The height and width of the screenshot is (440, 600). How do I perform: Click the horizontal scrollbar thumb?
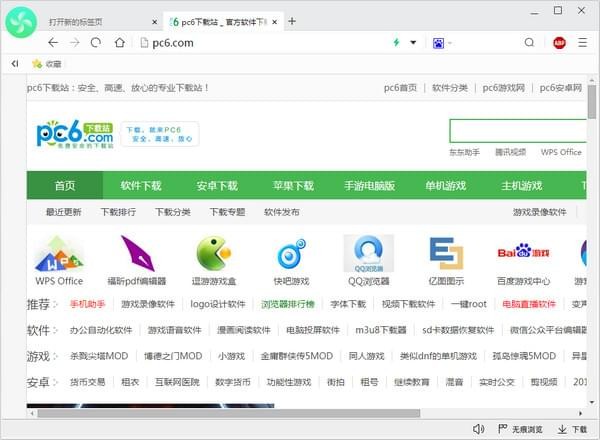click(229, 413)
